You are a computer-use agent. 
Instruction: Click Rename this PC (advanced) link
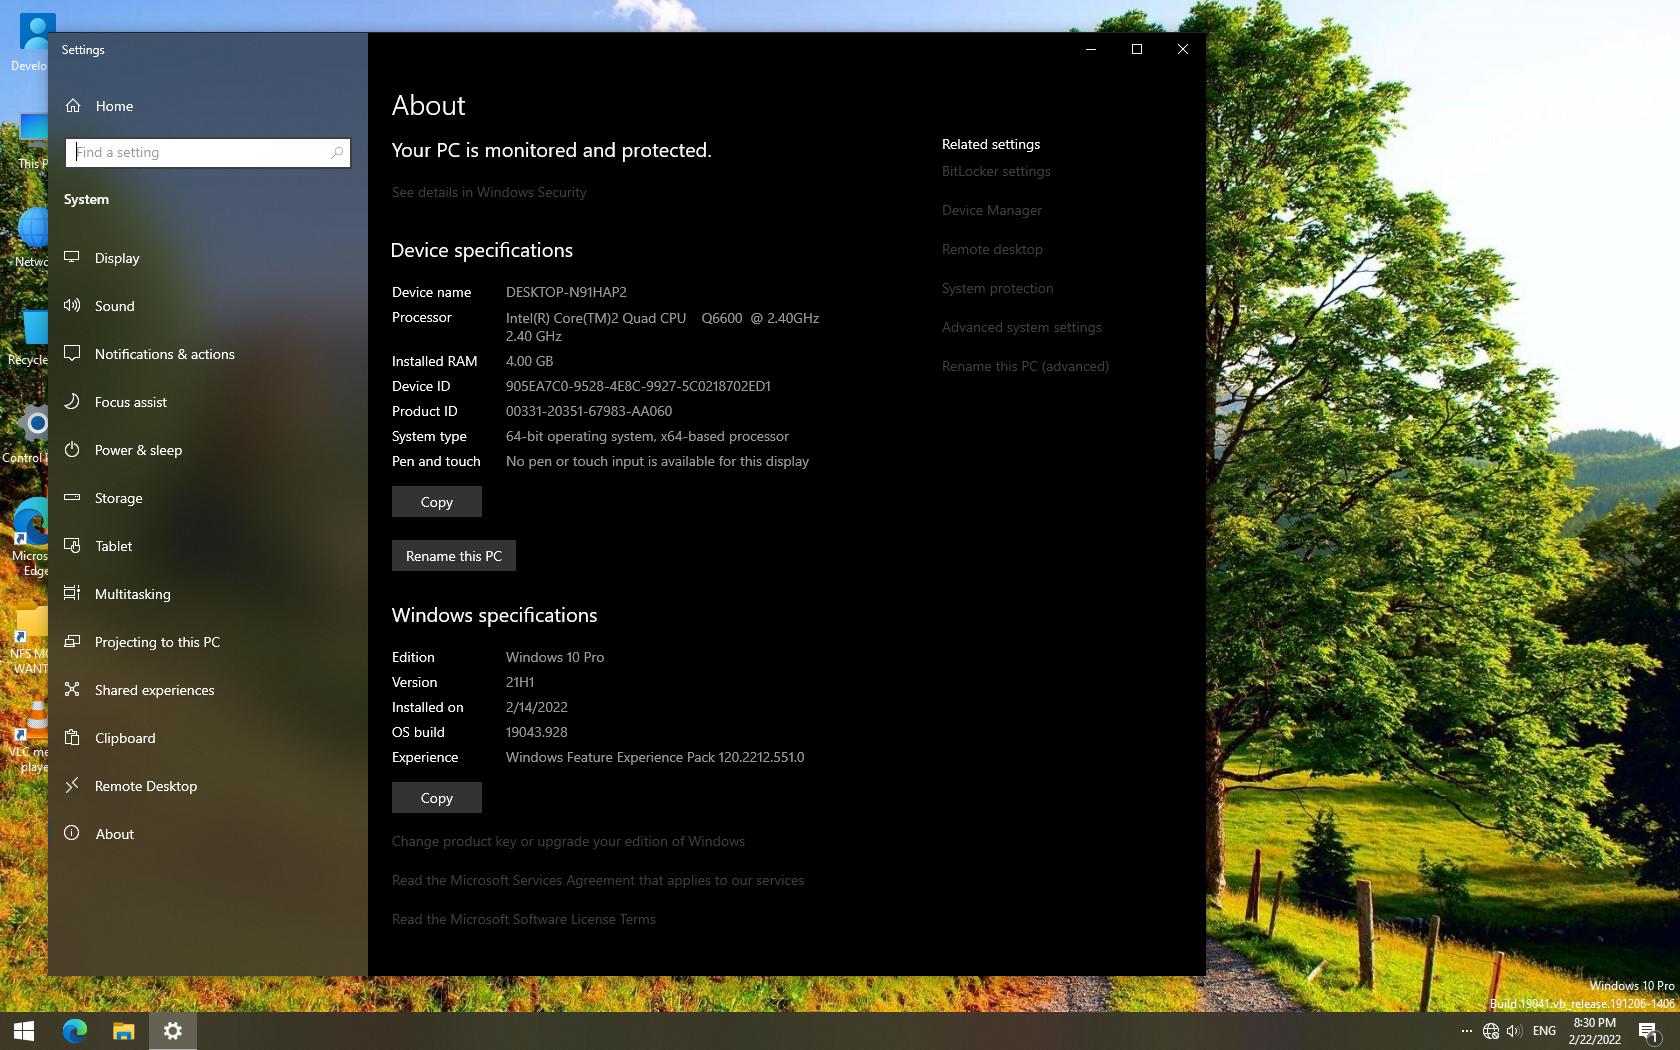1025,366
